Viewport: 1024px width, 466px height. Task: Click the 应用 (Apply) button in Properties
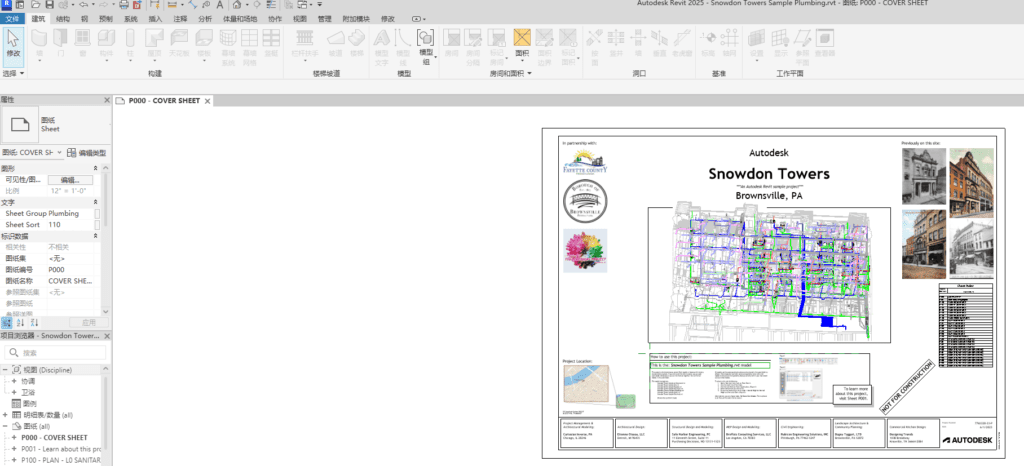pos(88,322)
